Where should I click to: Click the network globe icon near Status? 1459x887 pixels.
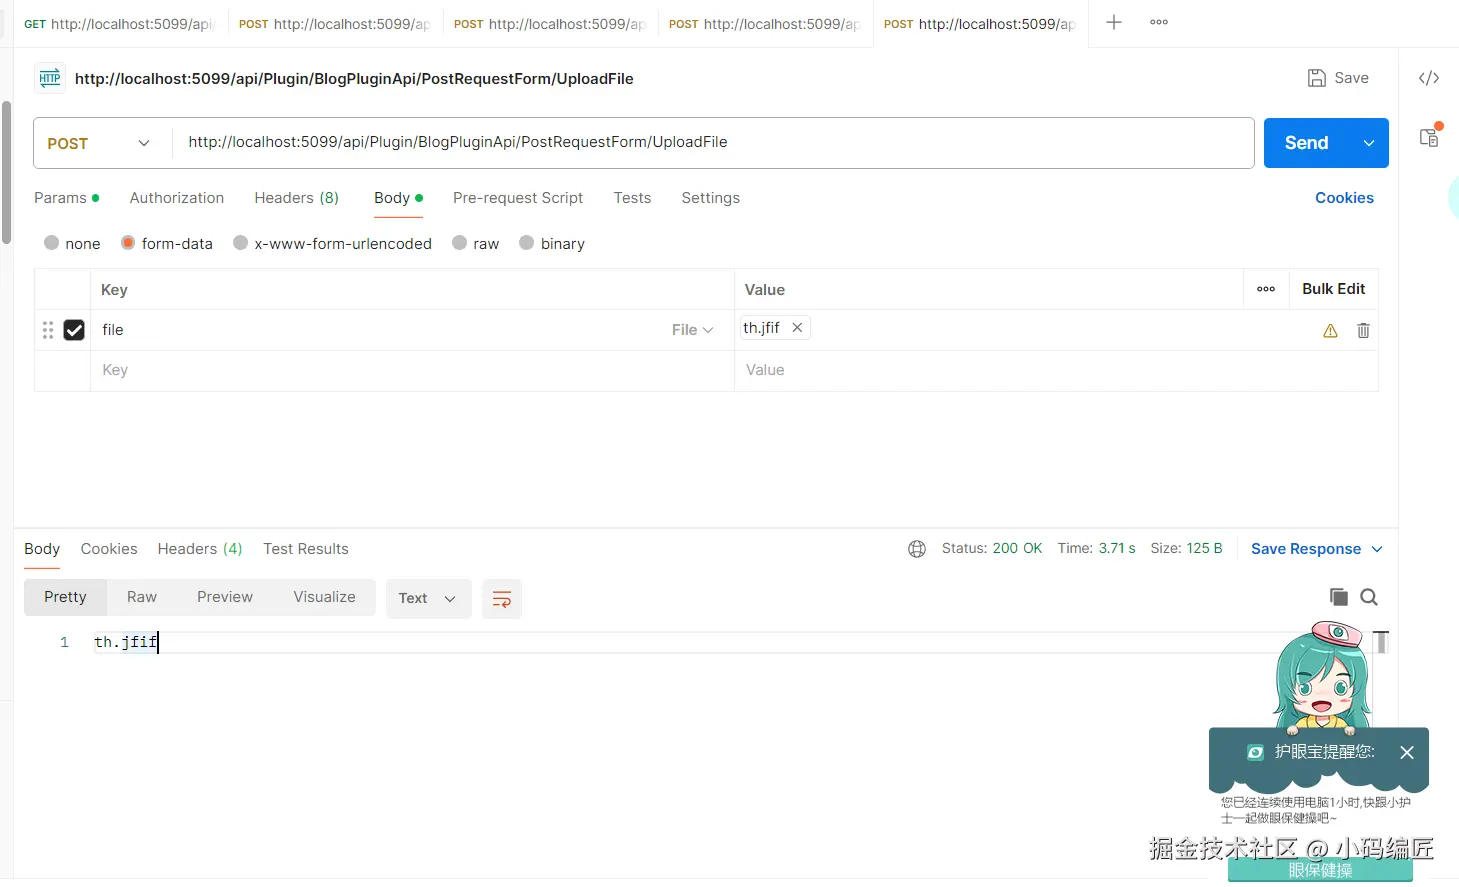[917, 549]
